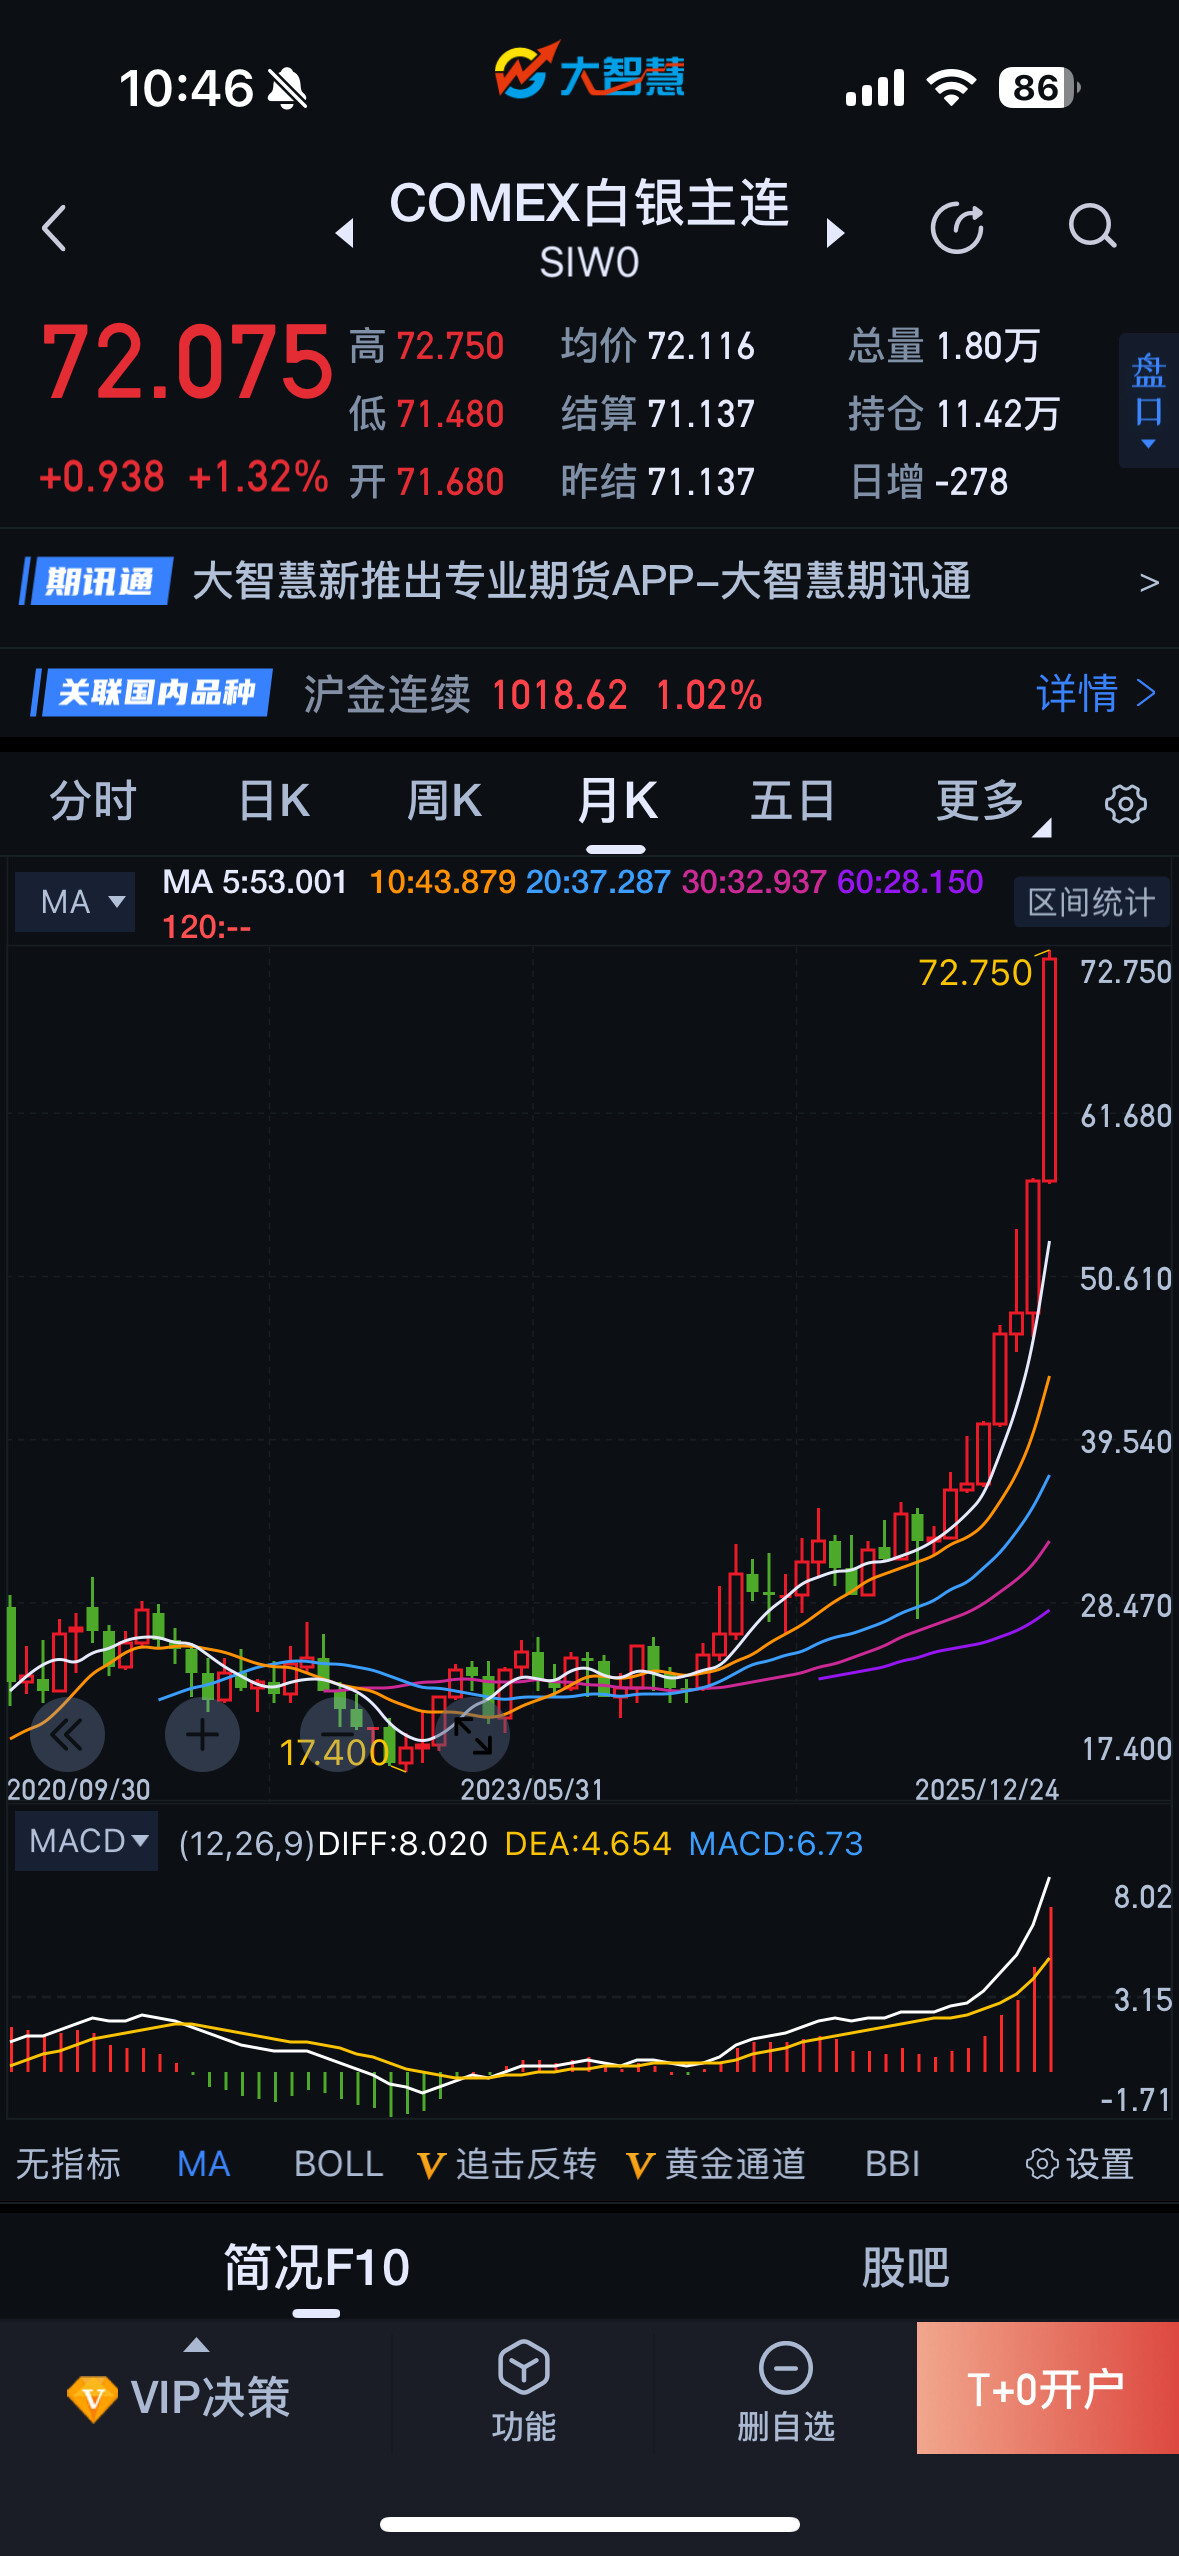Tap the 72.750 high price label
Viewport: 1179px width, 2556px height.
pyautogui.click(x=976, y=972)
